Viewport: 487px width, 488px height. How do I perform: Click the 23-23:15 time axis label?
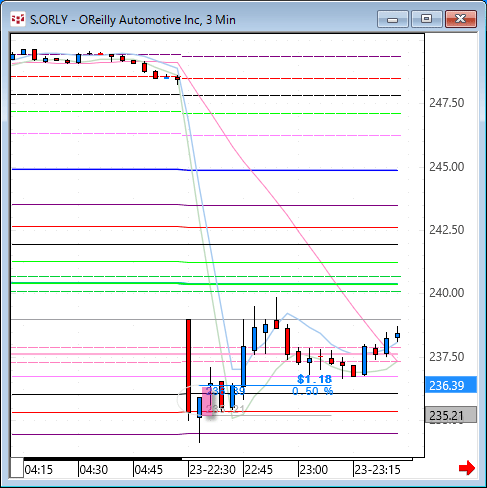point(377,470)
